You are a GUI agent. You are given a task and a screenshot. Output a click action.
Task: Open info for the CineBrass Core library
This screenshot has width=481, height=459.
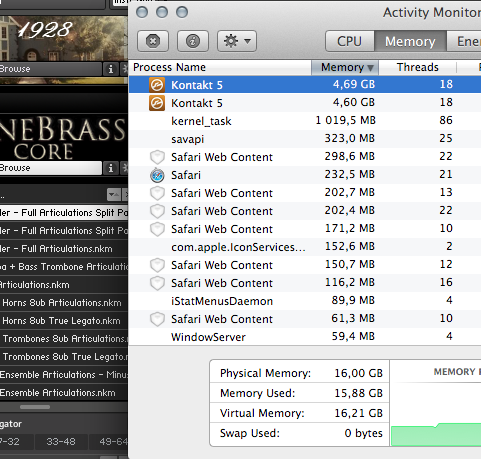tap(111, 168)
